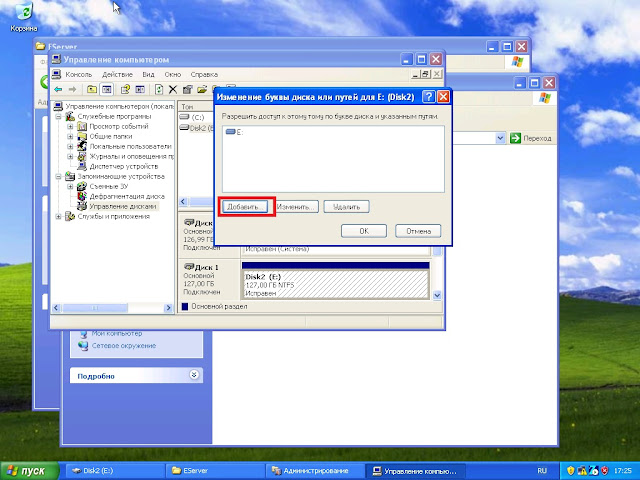Click the Отмена button
This screenshot has width=640, height=480.
point(418,231)
